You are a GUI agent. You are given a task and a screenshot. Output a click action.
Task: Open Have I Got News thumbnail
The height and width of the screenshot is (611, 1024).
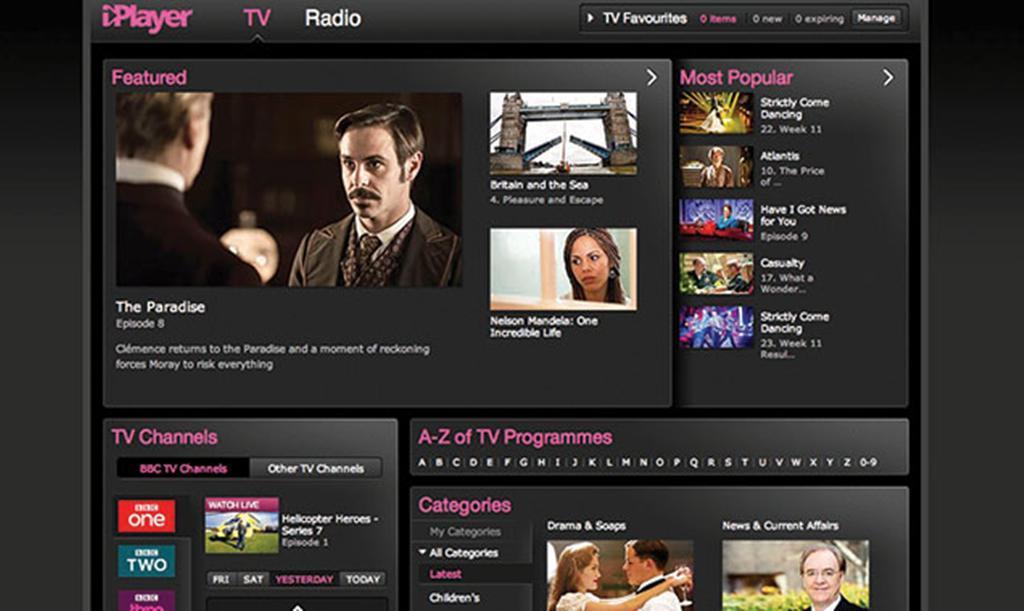point(716,220)
